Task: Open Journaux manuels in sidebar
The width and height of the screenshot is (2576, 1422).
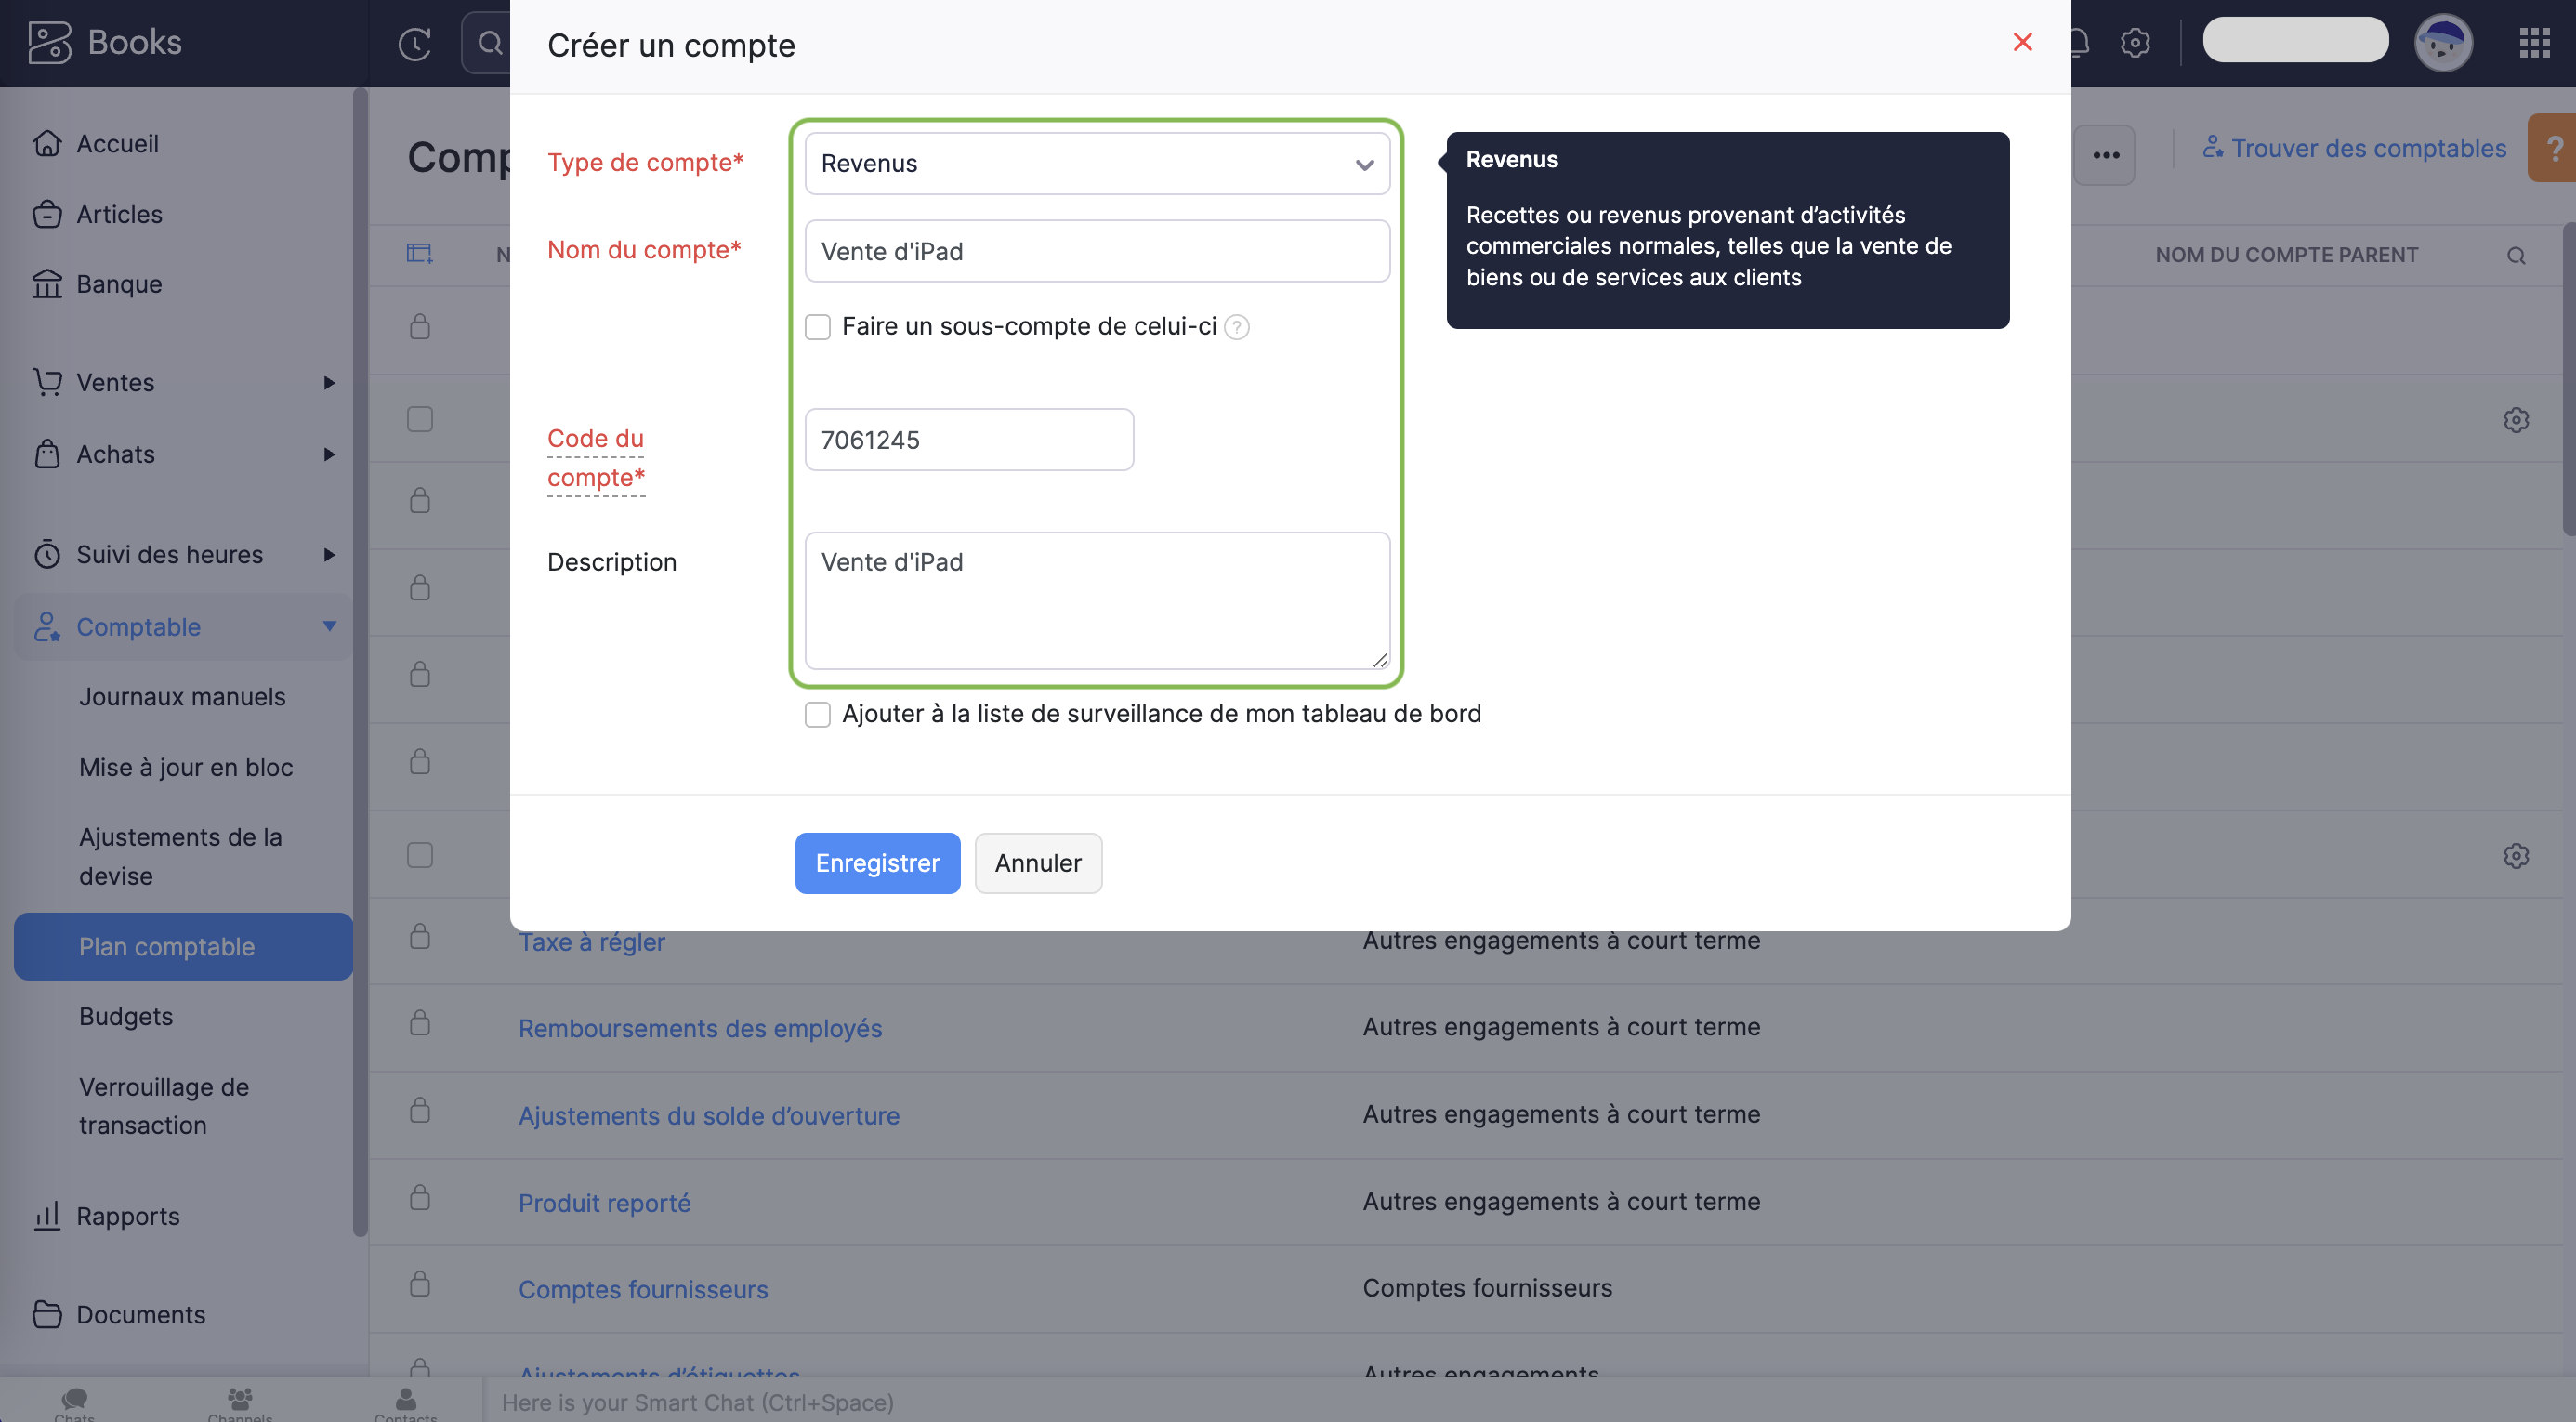Action: pos(182,697)
